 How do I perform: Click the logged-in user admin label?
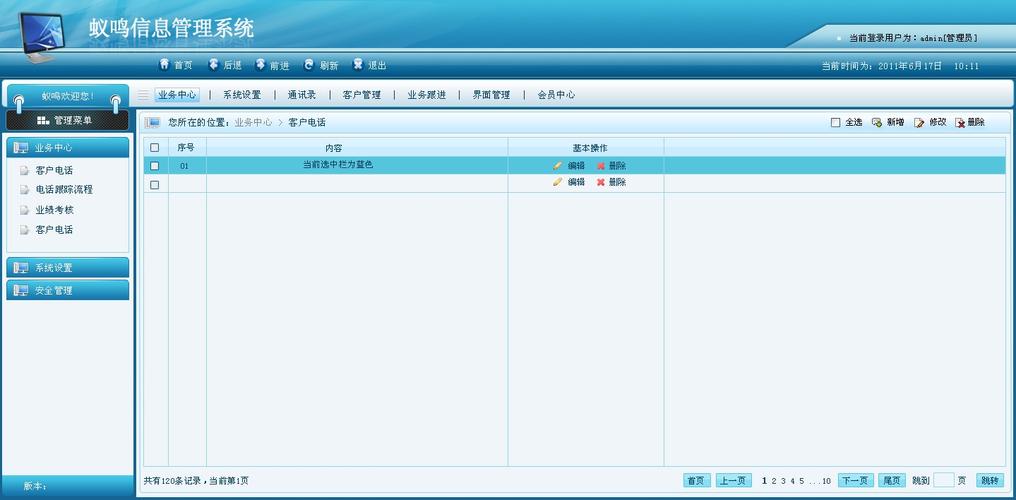tap(913, 38)
